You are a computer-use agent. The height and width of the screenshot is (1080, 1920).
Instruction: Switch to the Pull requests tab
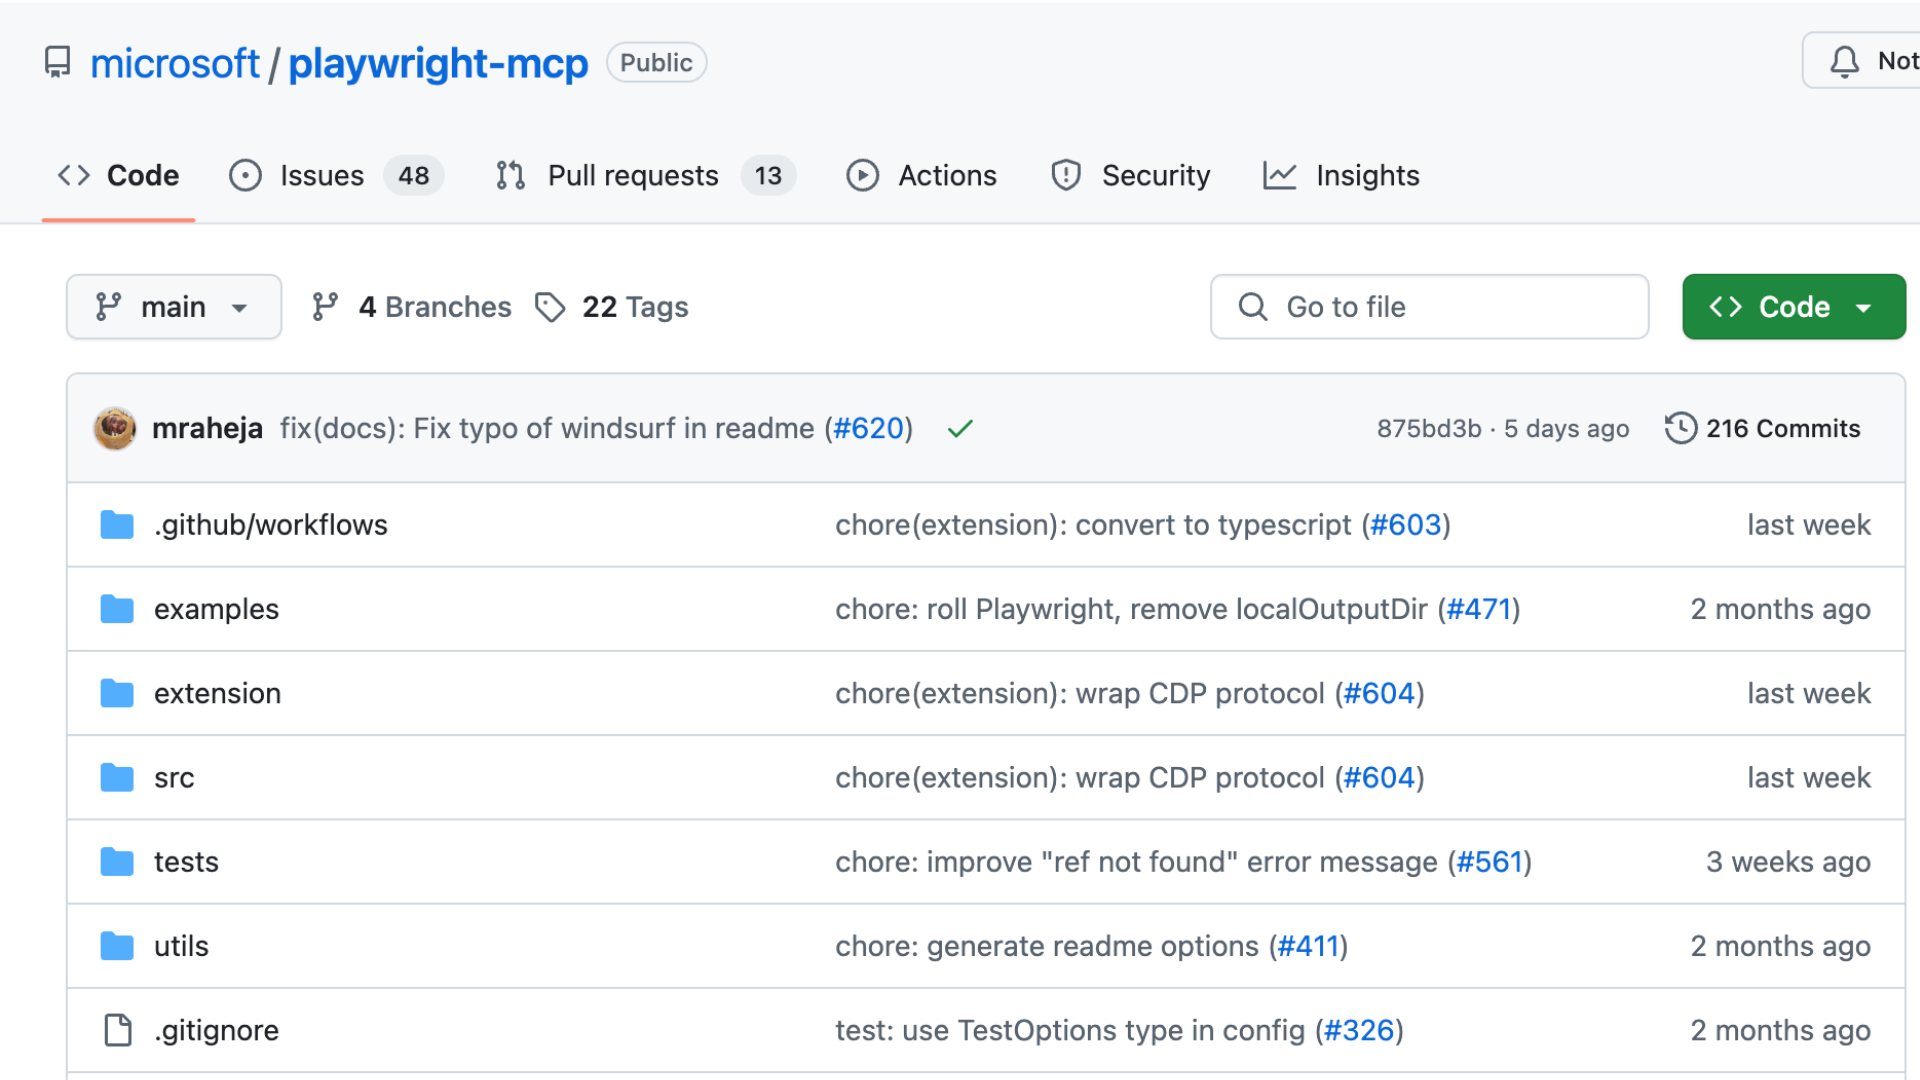click(632, 175)
